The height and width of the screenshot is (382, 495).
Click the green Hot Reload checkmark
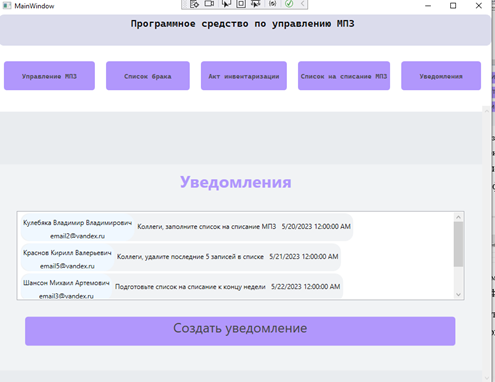[289, 4]
